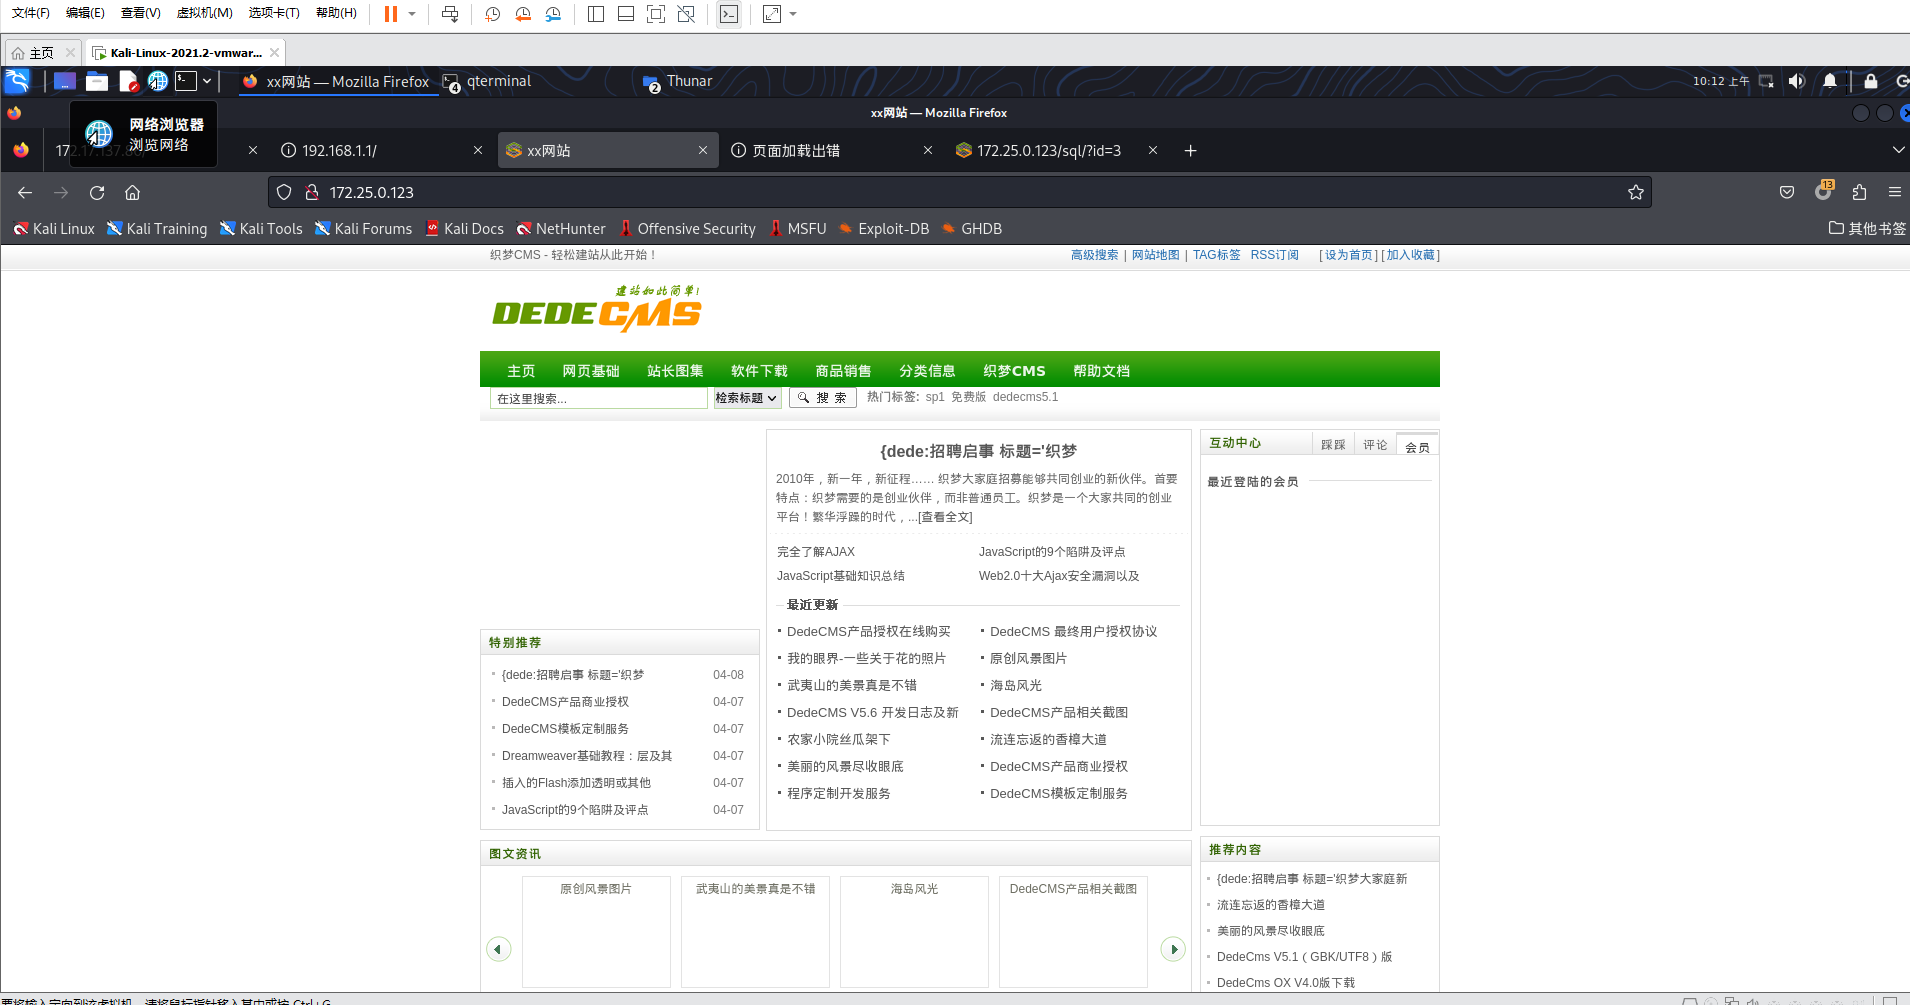This screenshot has height=1005, width=1910.
Task: Click the address bar showing 172.25.0.123
Action: pyautogui.click(x=960, y=192)
